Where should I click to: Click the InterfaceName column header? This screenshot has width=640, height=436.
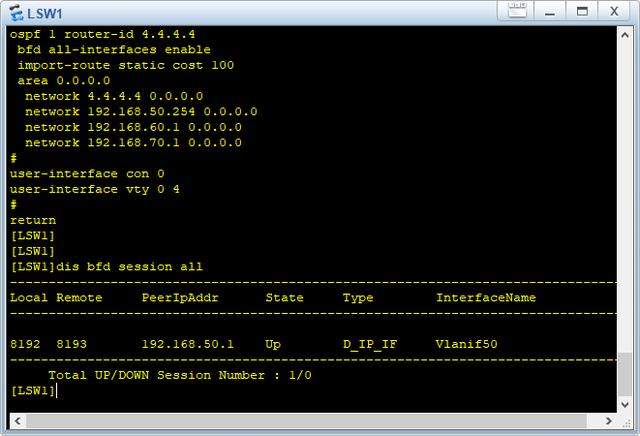click(x=486, y=298)
